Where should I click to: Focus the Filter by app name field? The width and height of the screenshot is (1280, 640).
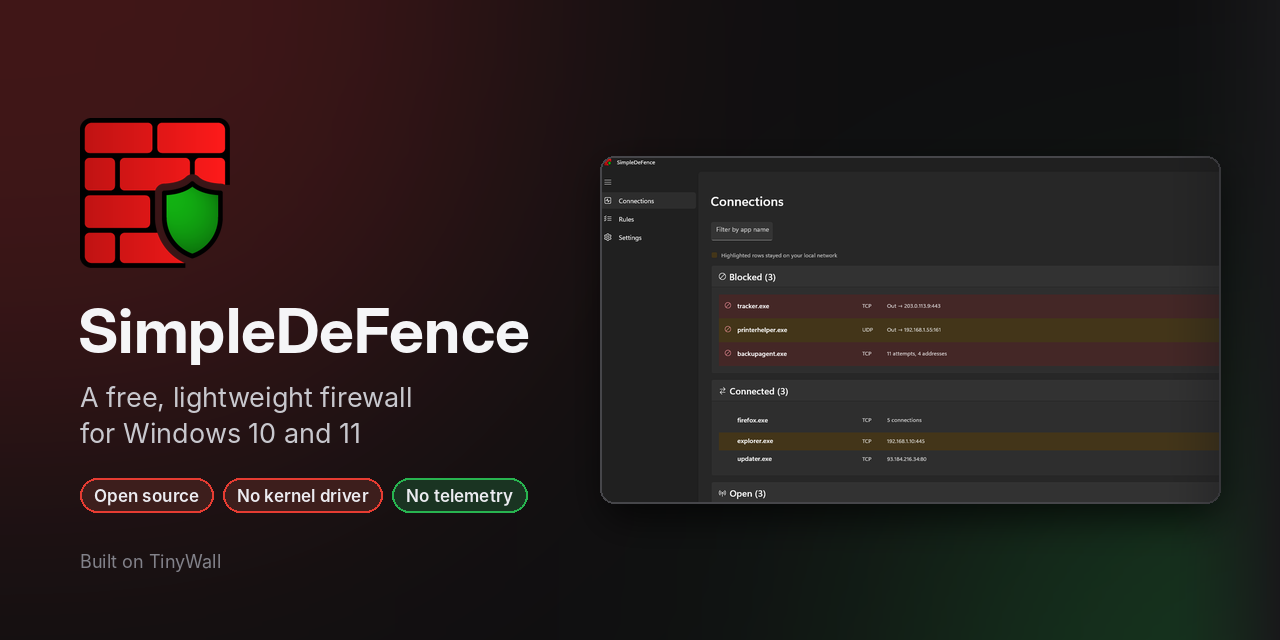[x=742, y=230]
